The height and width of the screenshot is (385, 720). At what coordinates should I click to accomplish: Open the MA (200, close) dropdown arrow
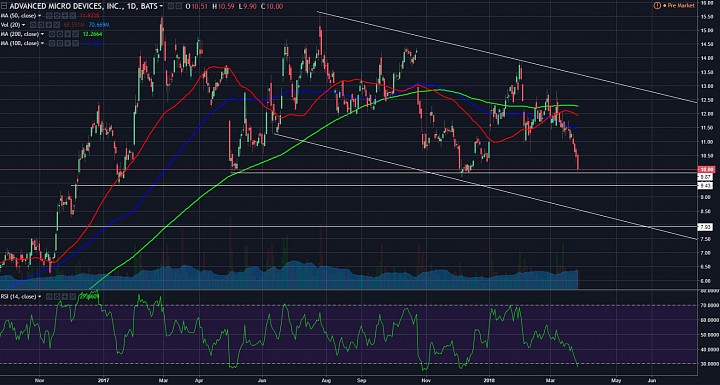[x=42, y=34]
